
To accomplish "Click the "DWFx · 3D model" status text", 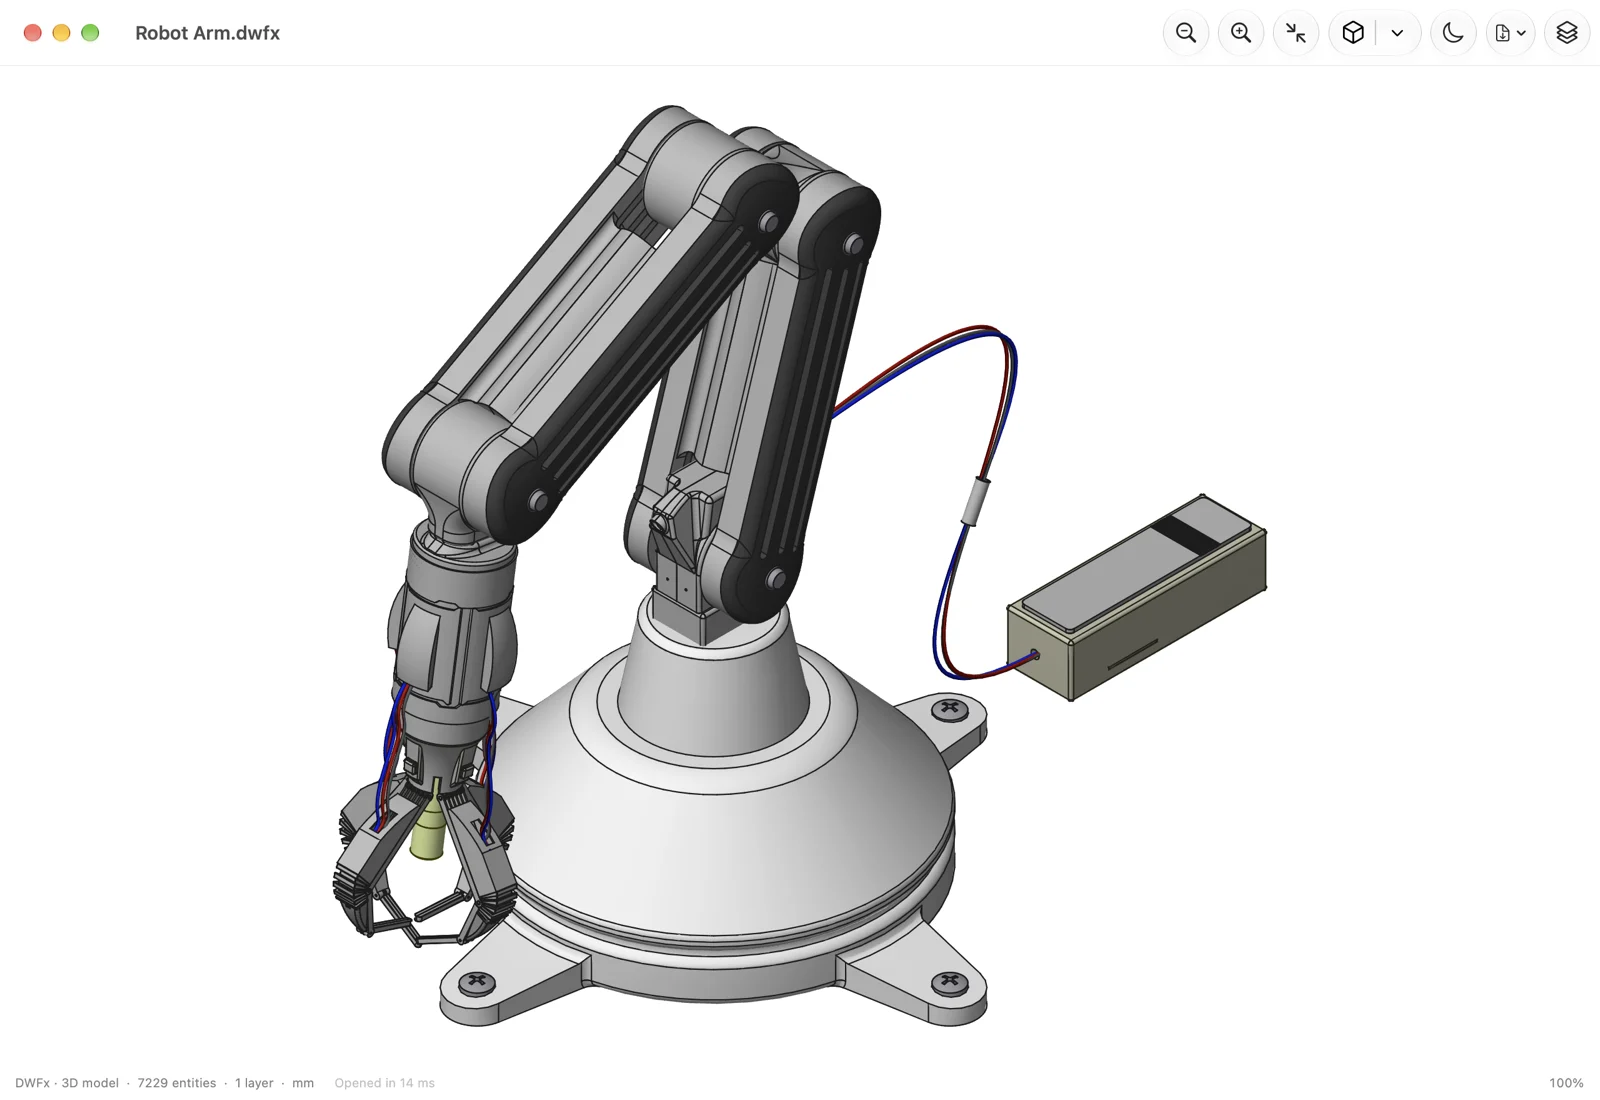I will tap(67, 1083).
